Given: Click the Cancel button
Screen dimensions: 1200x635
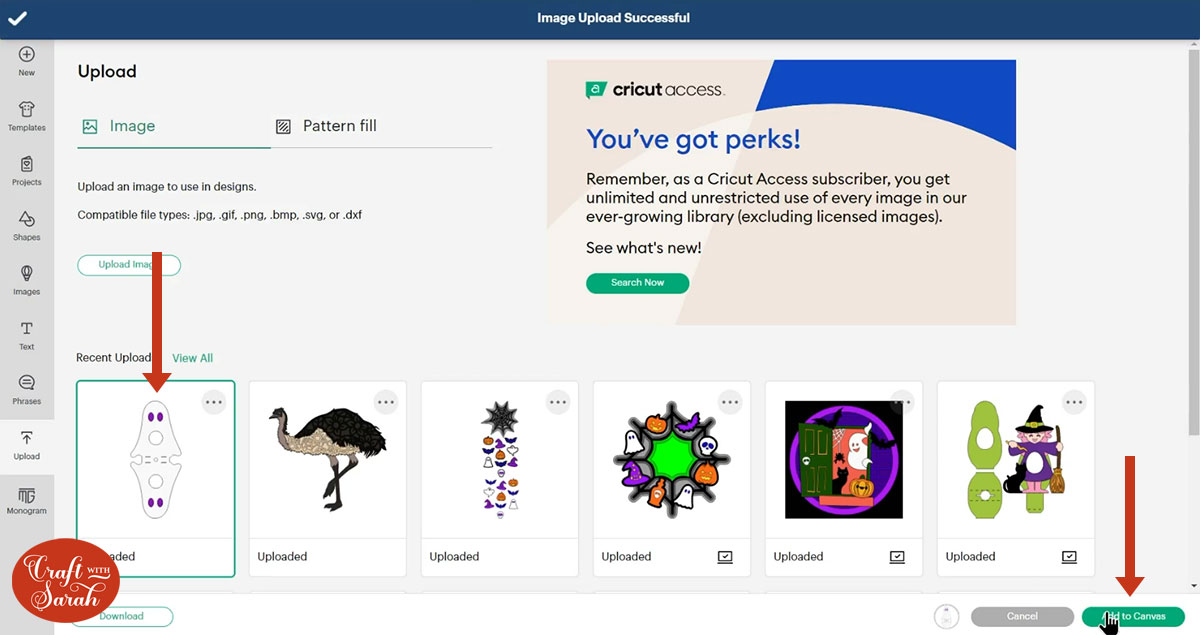Looking at the screenshot, I should point(1022,616).
